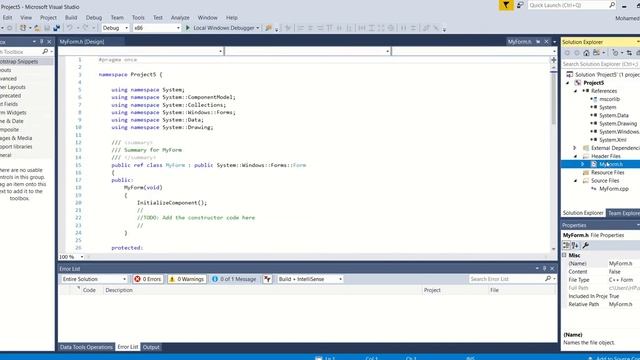Click the Save toolbar icon

click(x=47, y=28)
